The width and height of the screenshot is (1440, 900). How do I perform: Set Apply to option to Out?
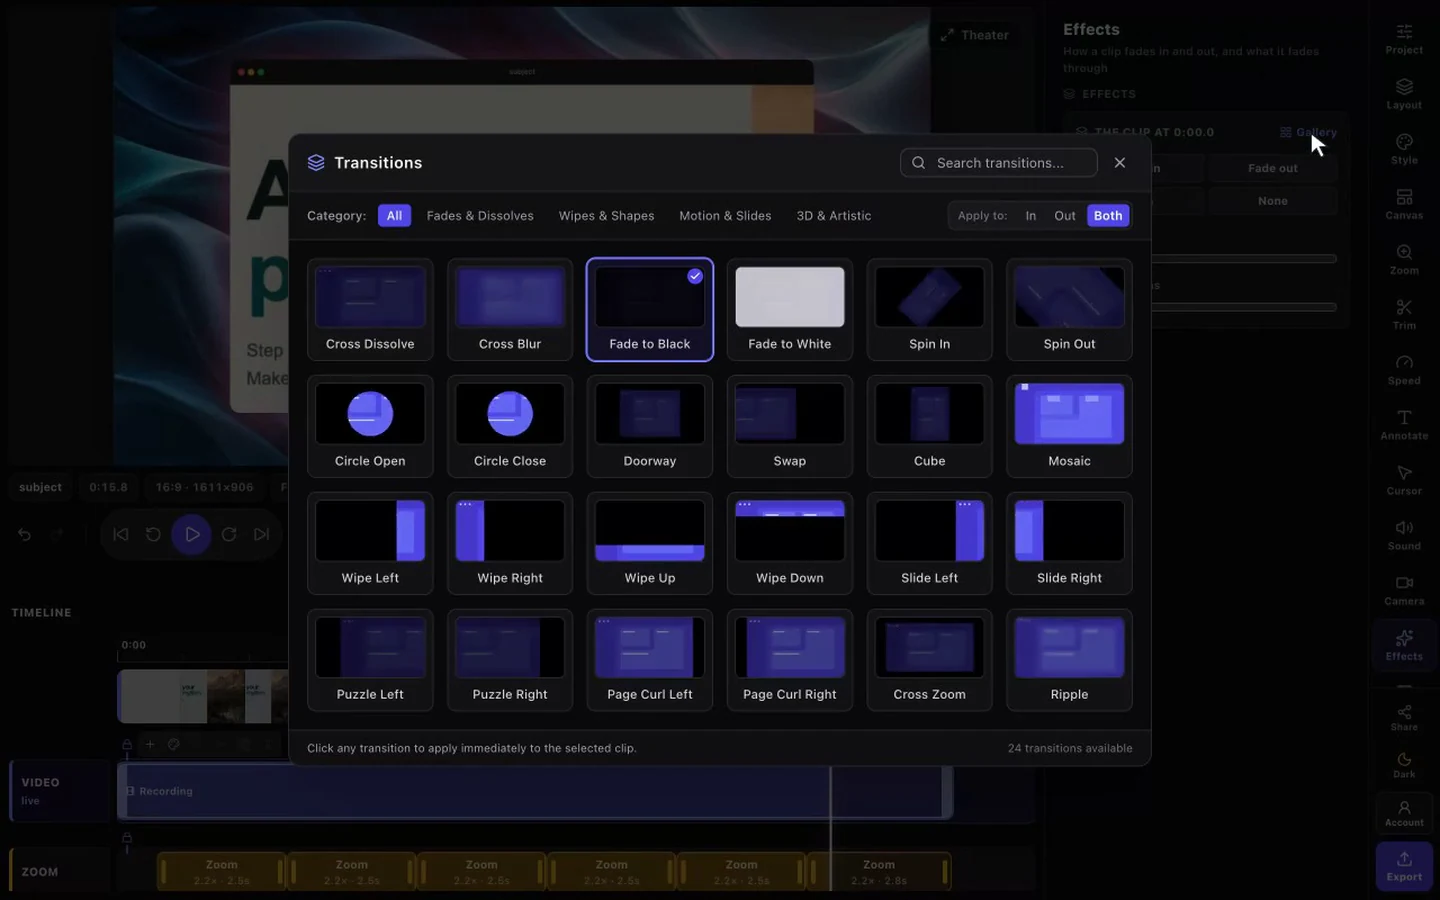pos(1065,215)
